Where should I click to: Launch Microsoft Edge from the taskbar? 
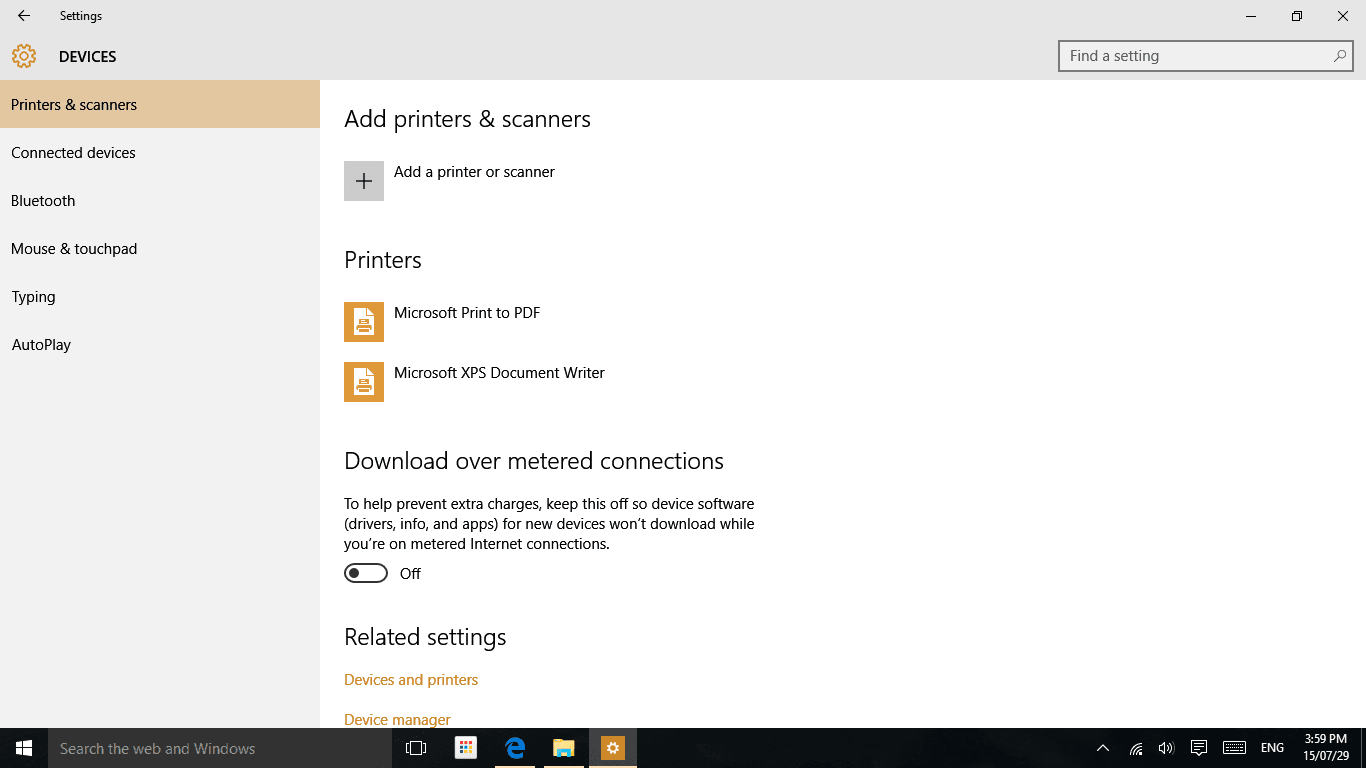[x=515, y=748]
